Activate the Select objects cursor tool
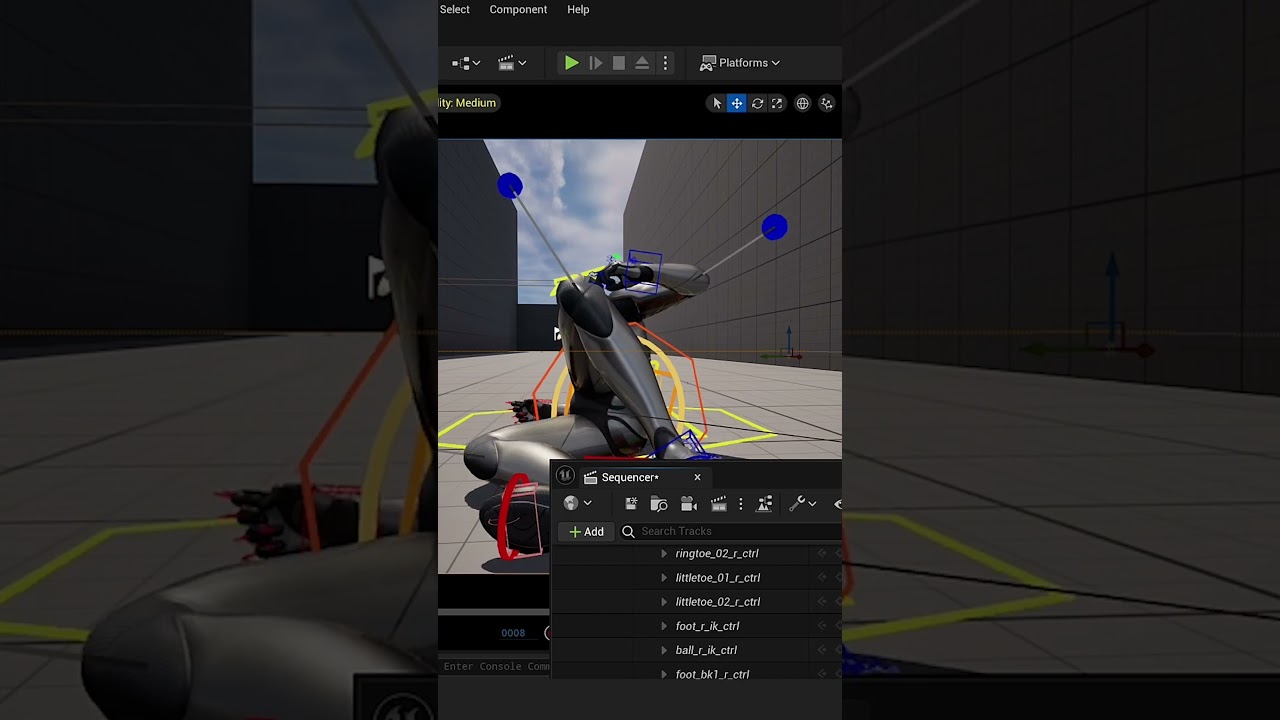Image resolution: width=1280 pixels, height=720 pixels. (716, 103)
